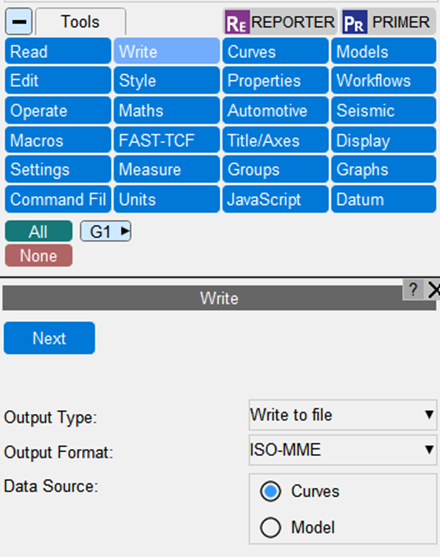
Task: Open the Datum menu
Action: coord(384,199)
